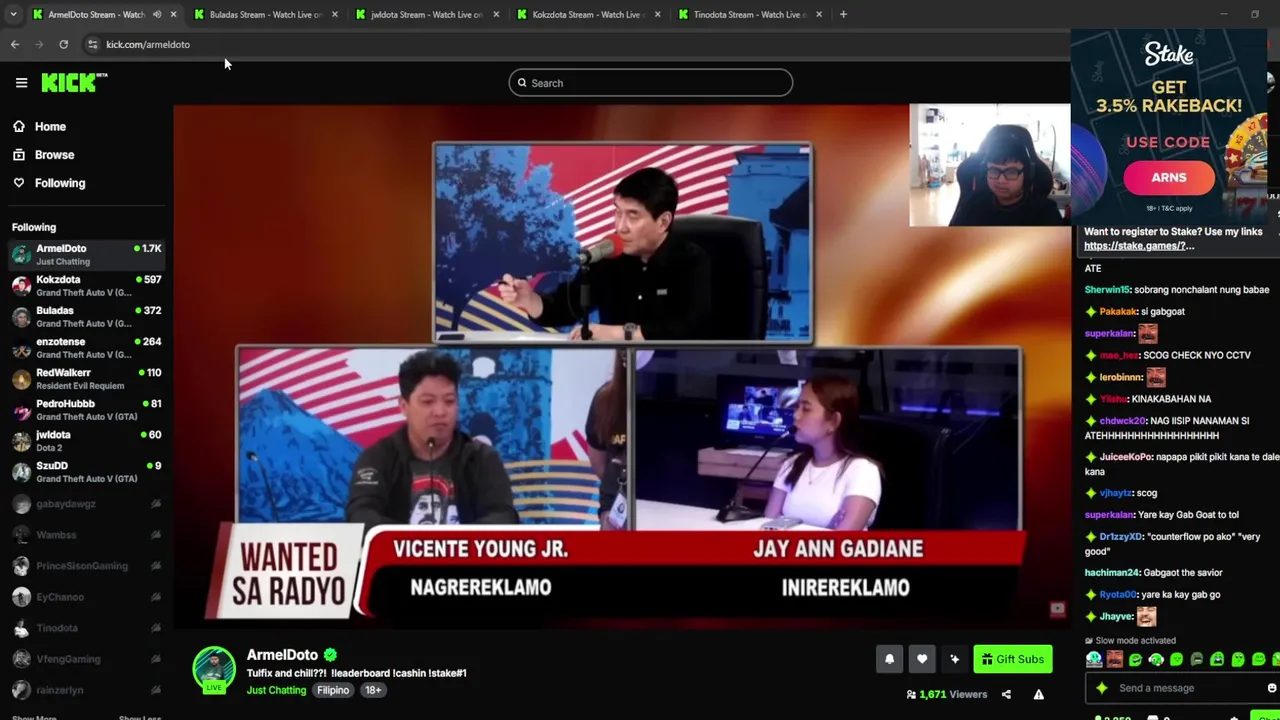1280x720 pixels.
Task: Go back in browser history
Action: coord(15,44)
